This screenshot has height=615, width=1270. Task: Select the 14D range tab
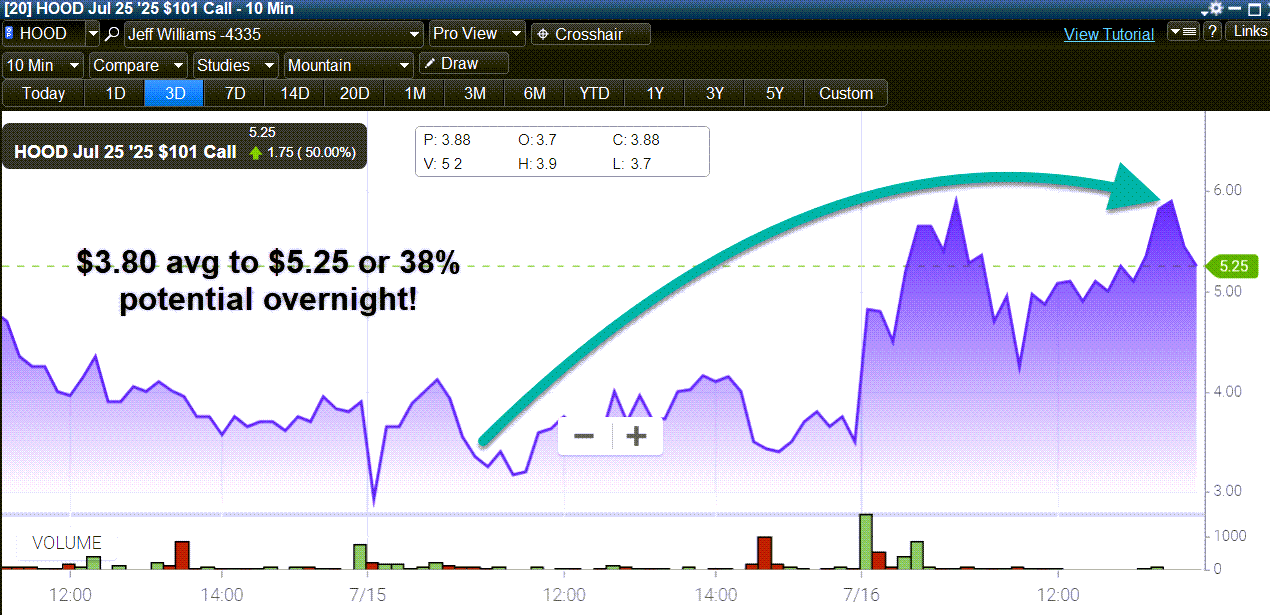295,94
